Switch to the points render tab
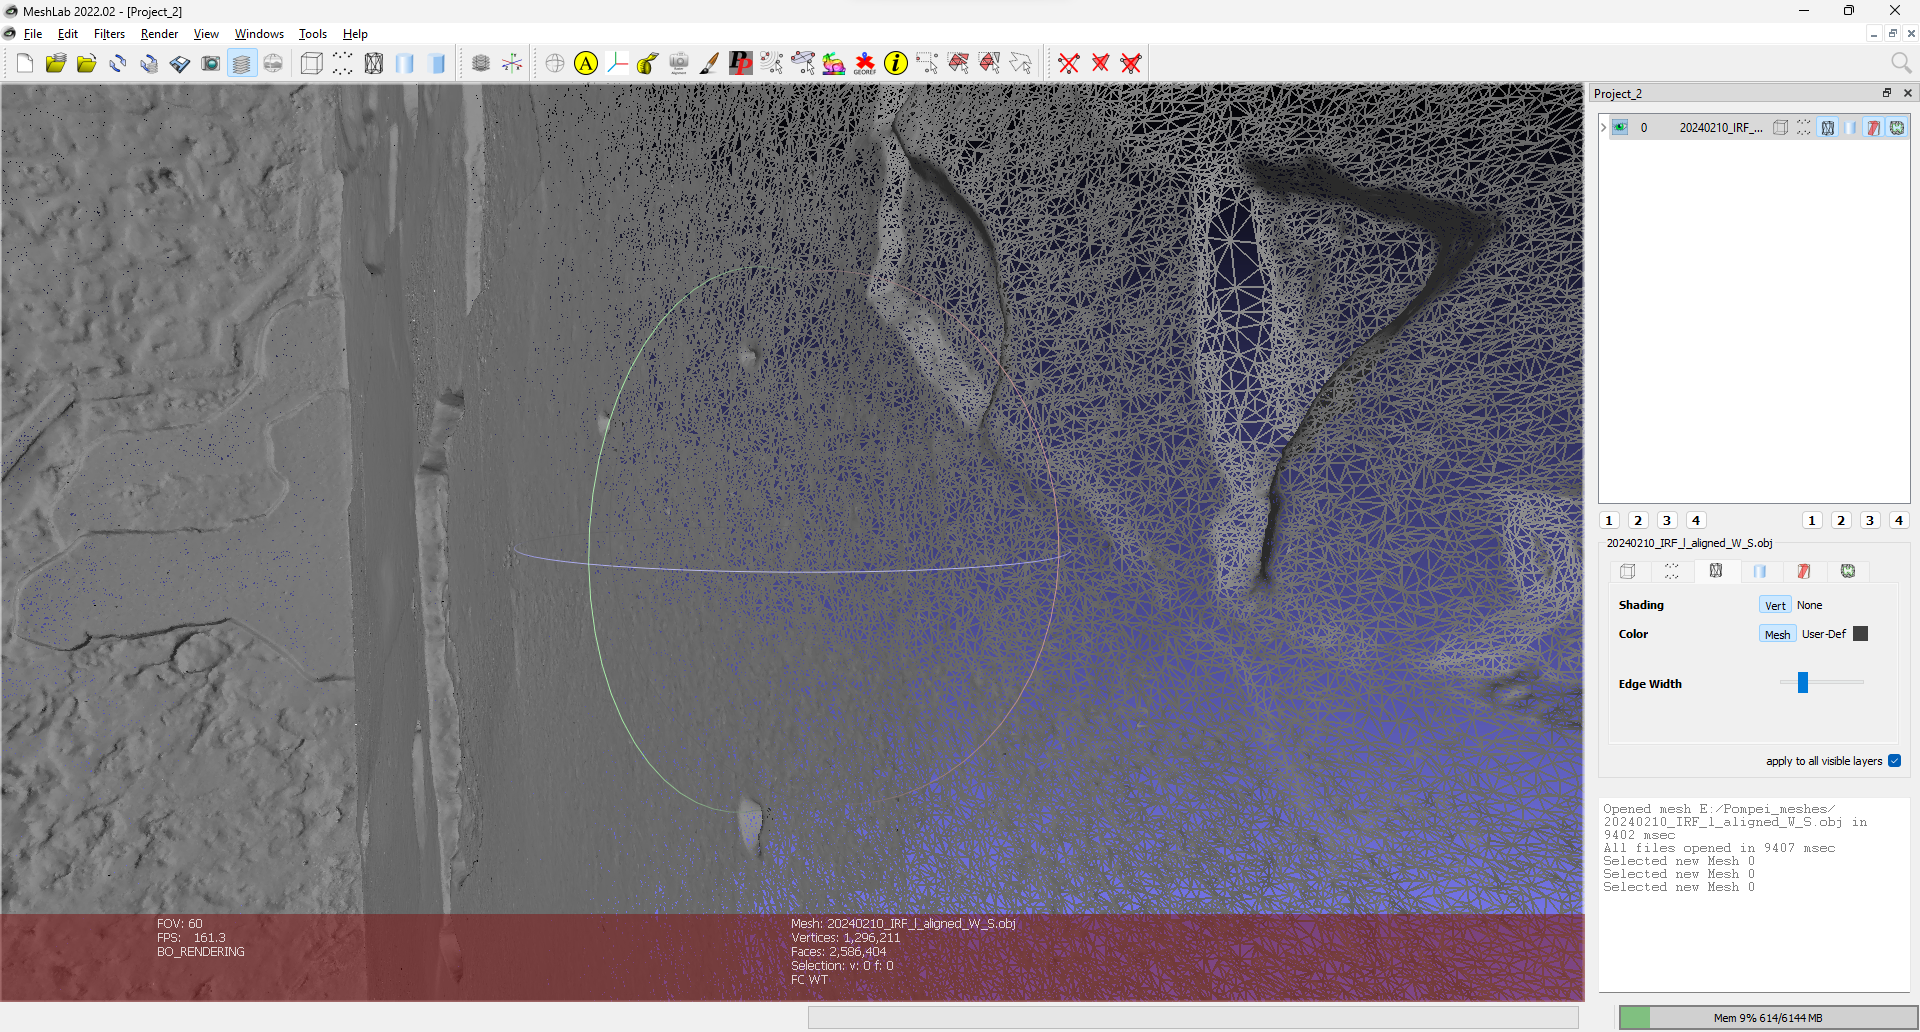The height and width of the screenshot is (1032, 1920). click(1672, 571)
